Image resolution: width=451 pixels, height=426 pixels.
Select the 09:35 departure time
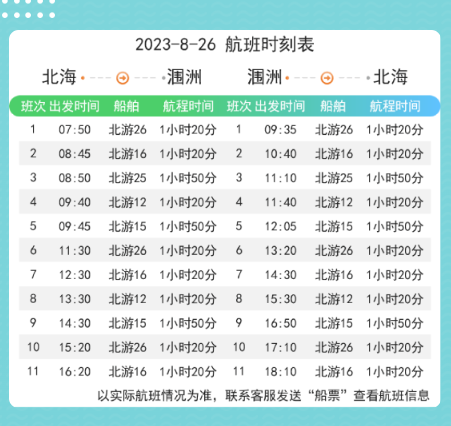280,130
